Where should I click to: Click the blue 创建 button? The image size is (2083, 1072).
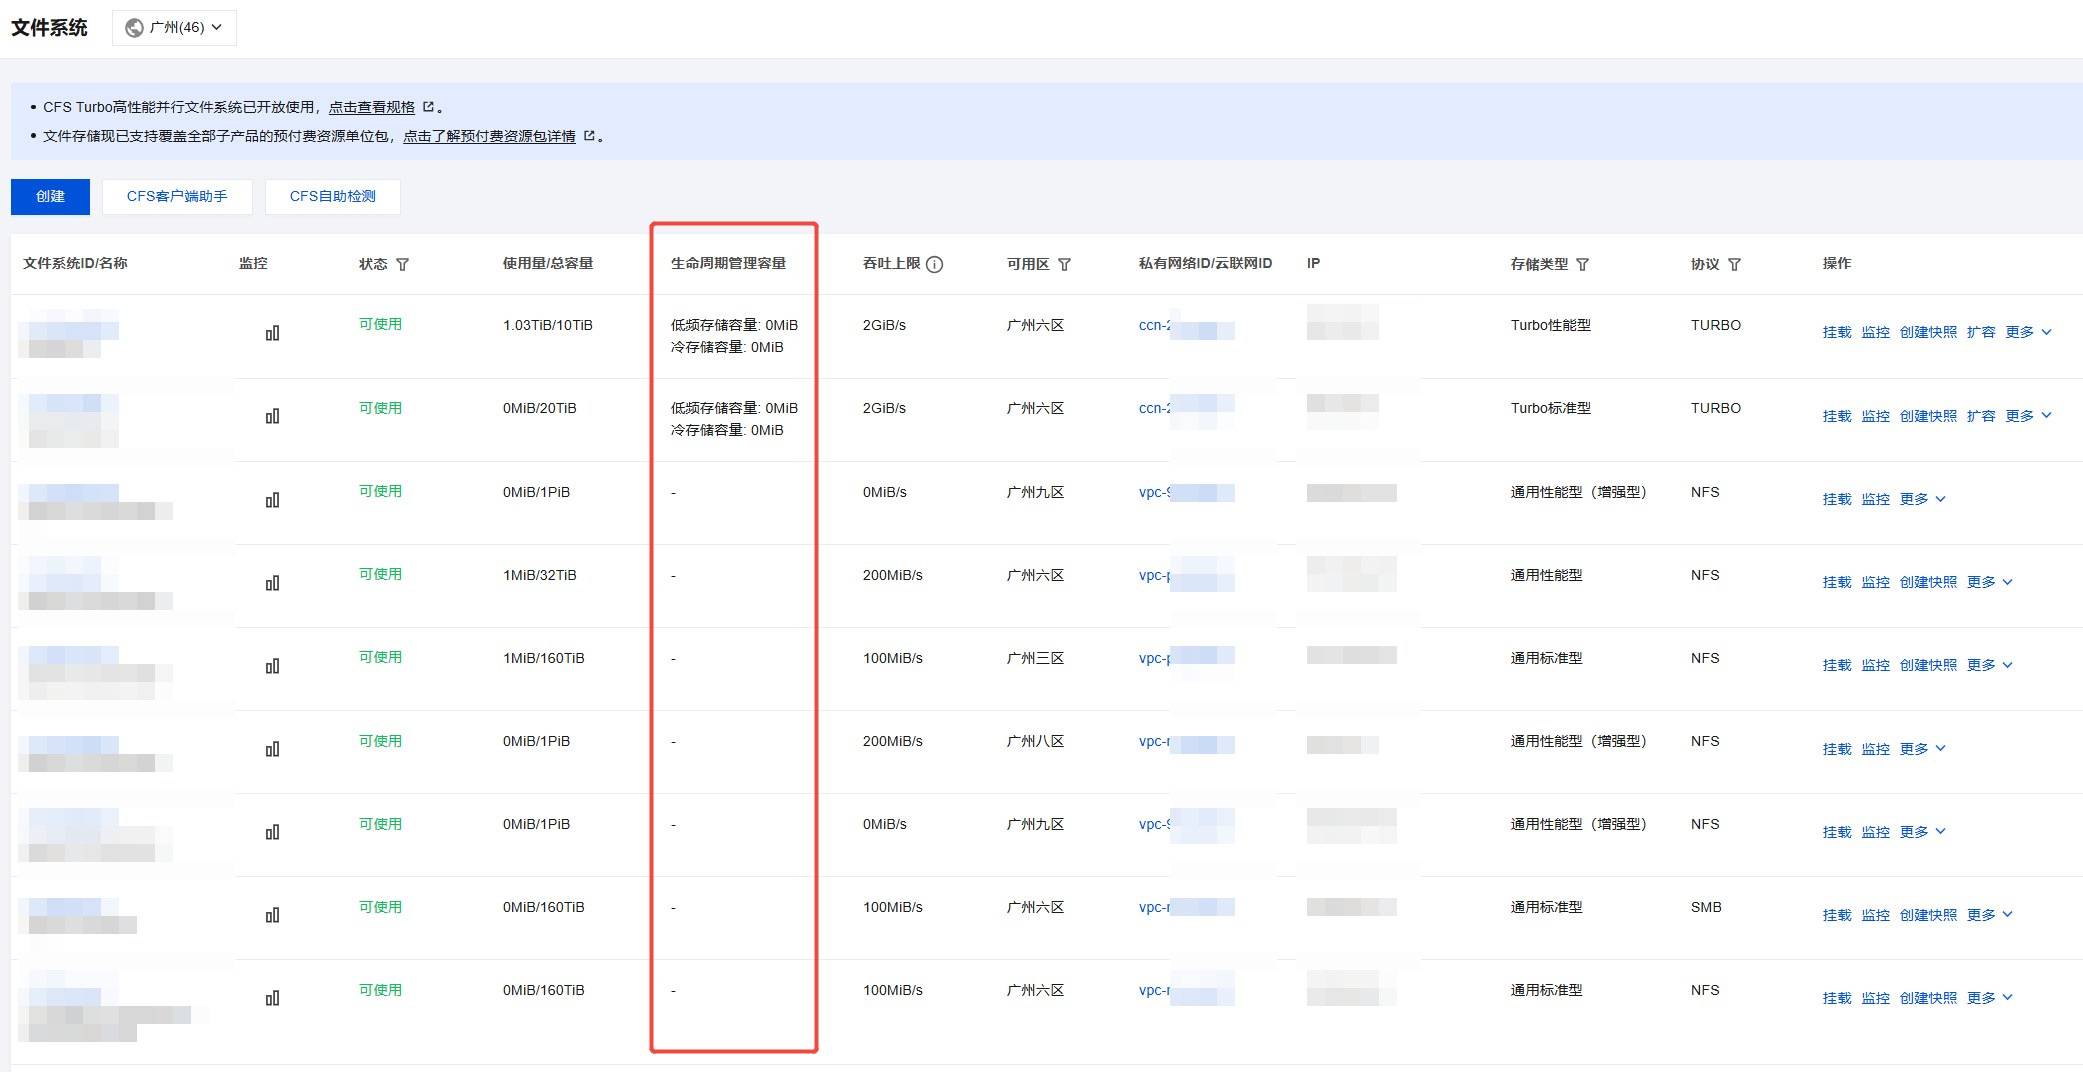click(x=50, y=197)
